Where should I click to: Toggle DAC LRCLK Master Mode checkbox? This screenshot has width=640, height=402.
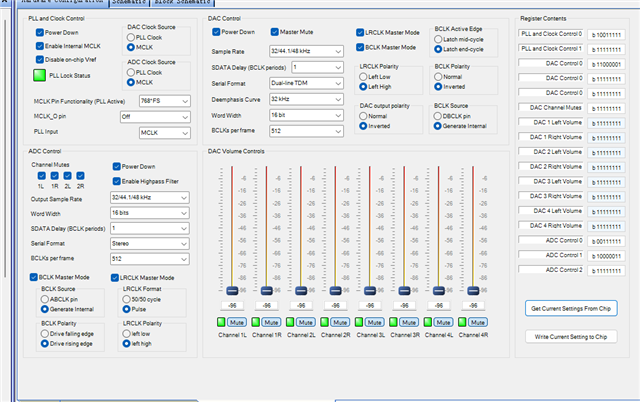(x=360, y=32)
